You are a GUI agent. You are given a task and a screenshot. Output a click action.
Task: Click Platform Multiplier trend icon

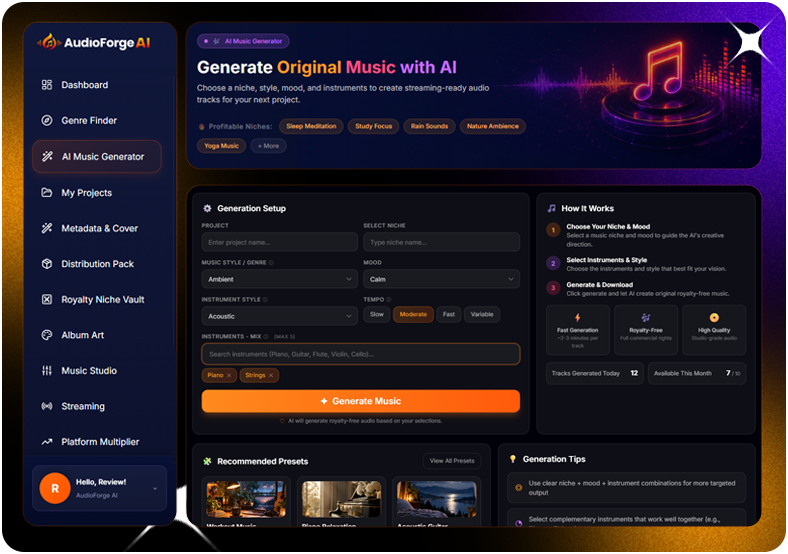pyautogui.click(x=47, y=442)
